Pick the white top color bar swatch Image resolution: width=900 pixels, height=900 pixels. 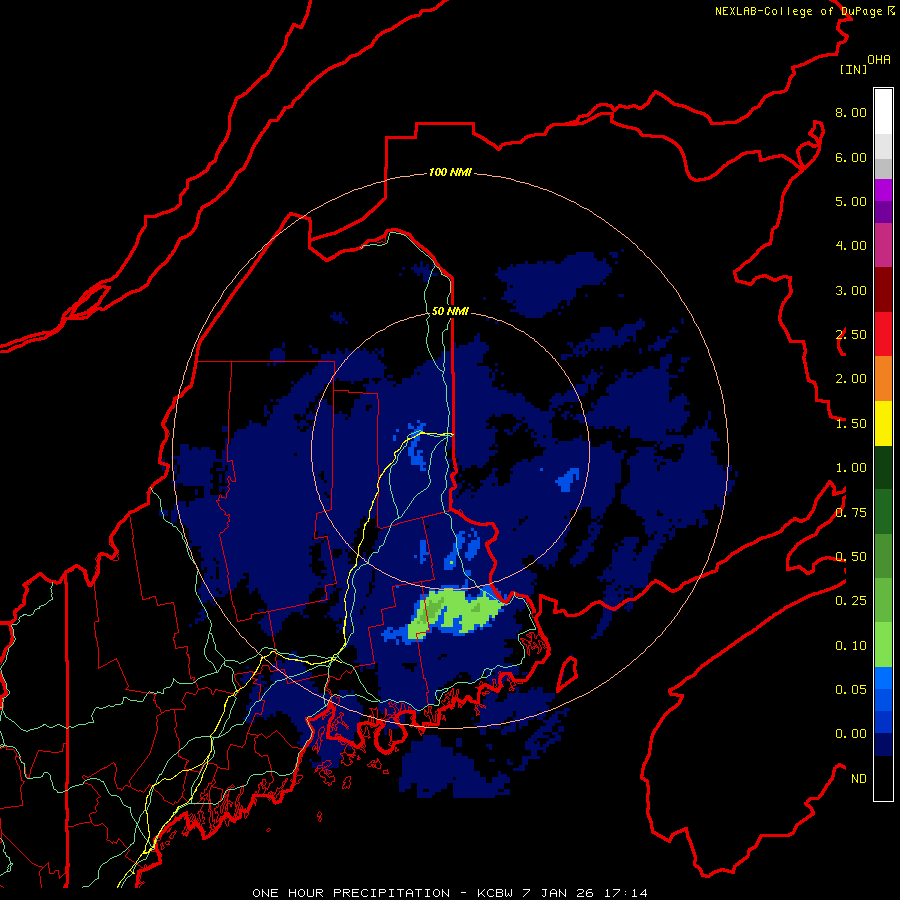(883, 112)
